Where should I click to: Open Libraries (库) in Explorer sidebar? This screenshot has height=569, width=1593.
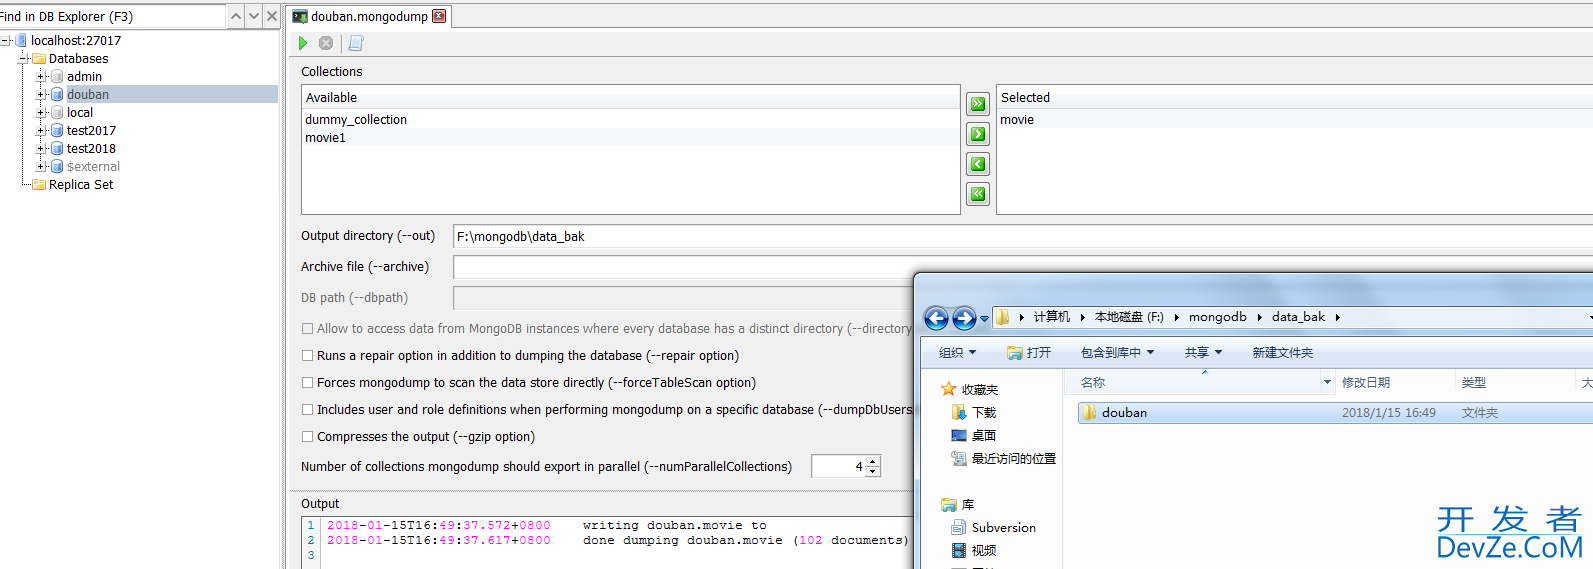pyautogui.click(x=958, y=504)
